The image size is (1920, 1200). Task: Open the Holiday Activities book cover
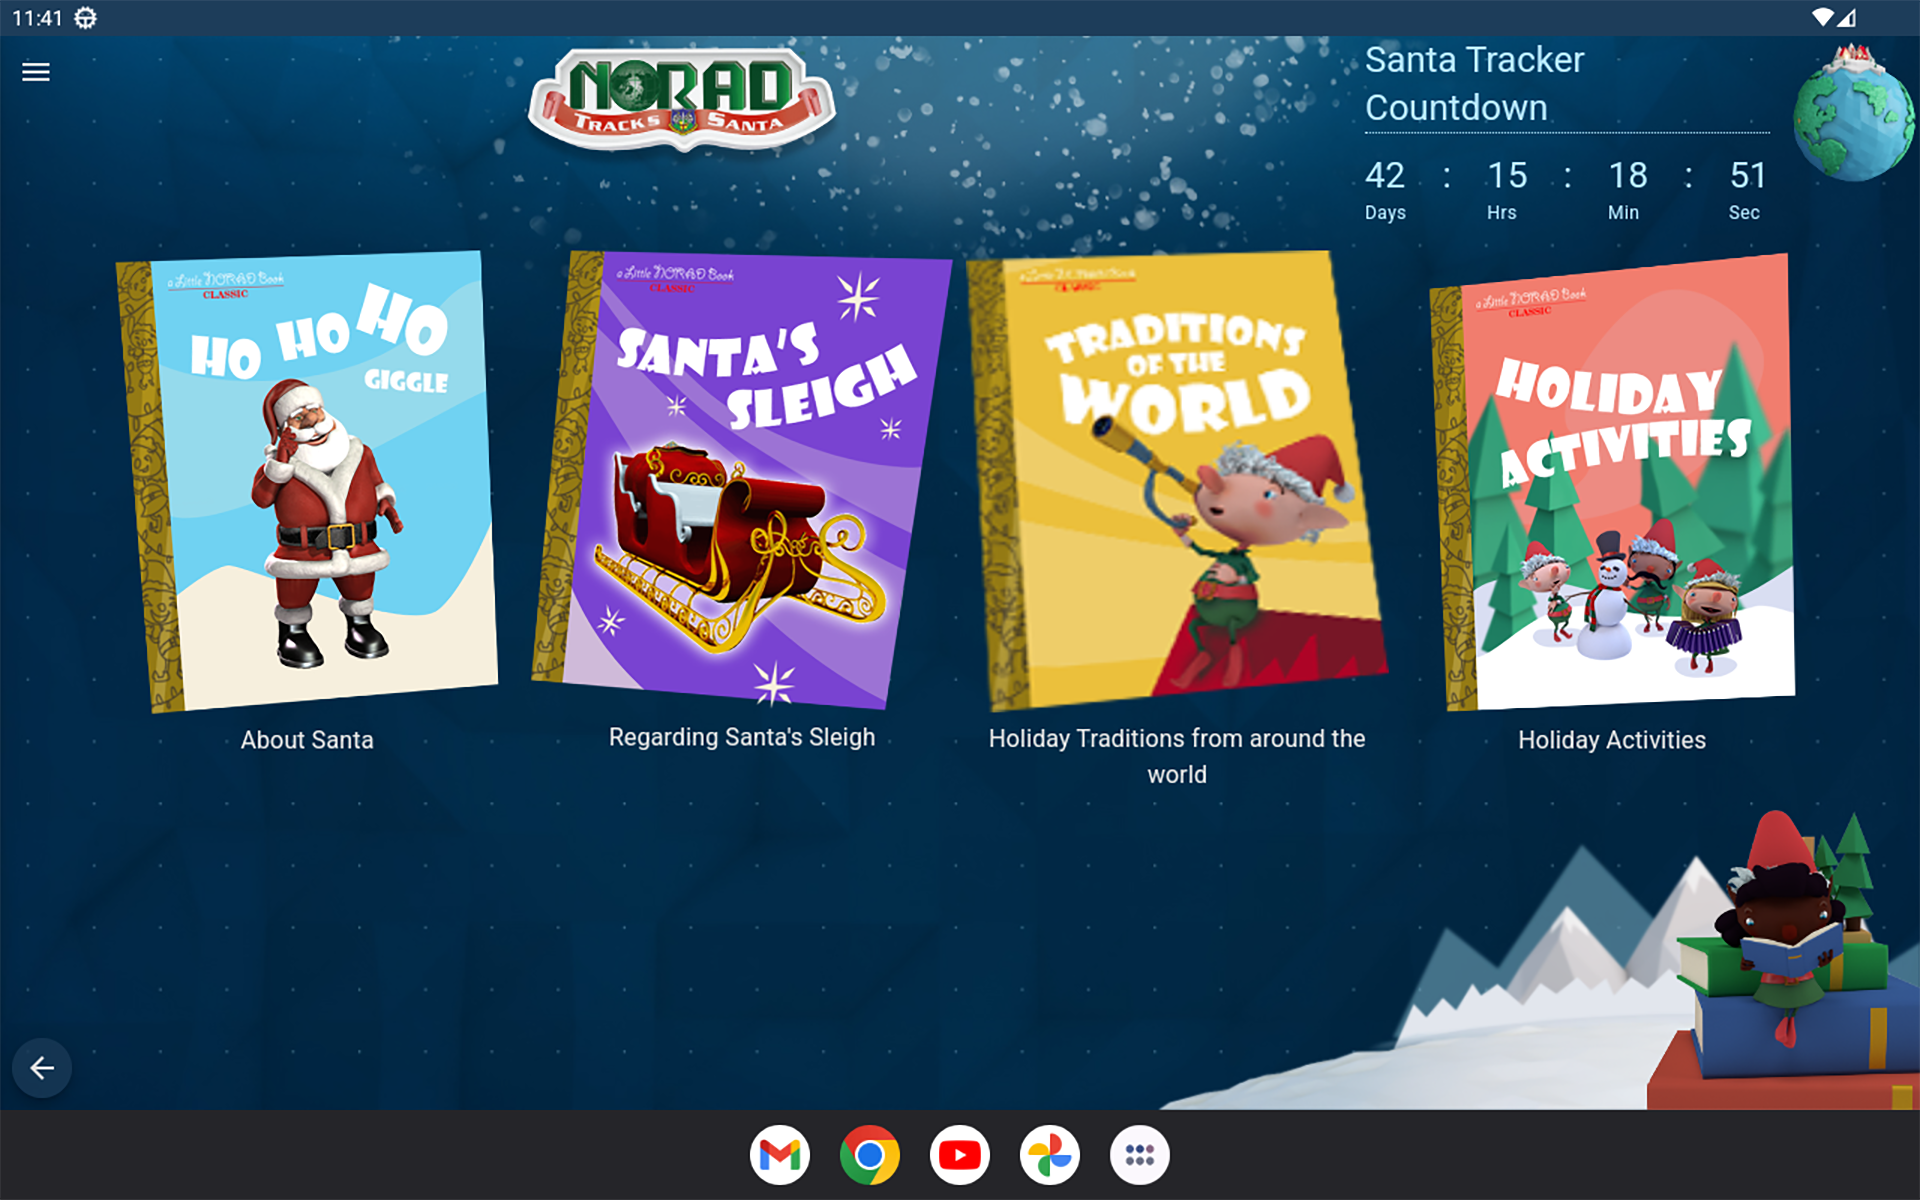point(1612,482)
